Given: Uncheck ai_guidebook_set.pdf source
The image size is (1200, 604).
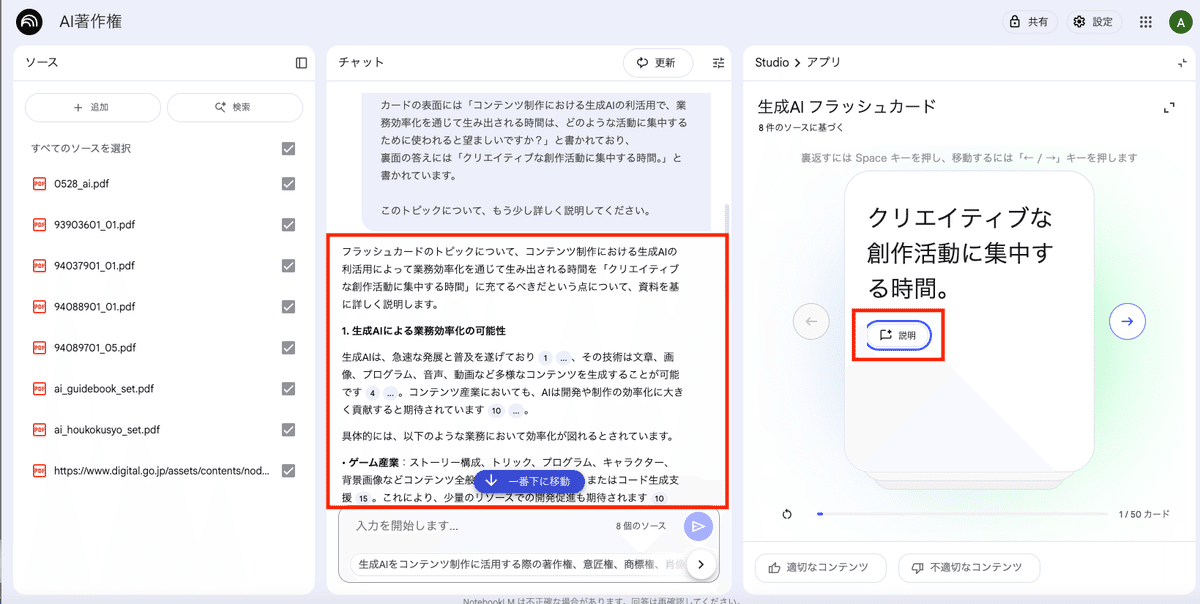Looking at the screenshot, I should point(288,389).
